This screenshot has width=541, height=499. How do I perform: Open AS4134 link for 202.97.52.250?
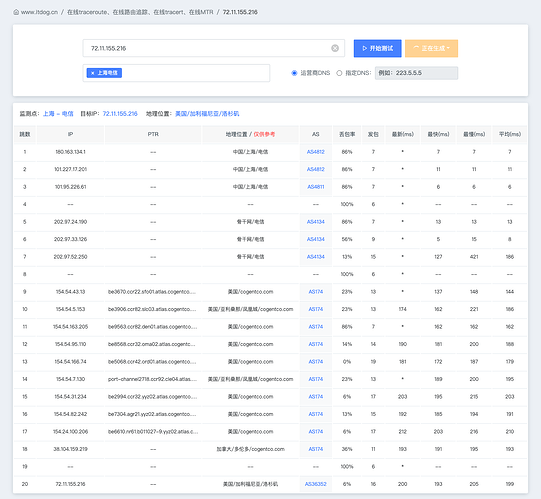click(316, 257)
